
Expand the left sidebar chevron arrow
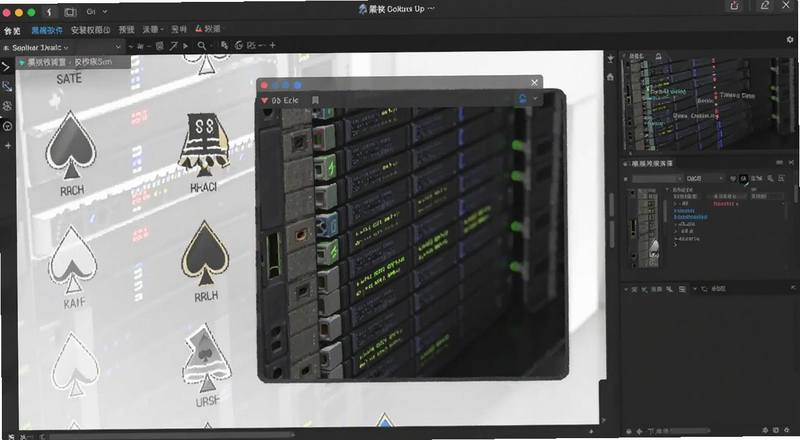(6, 67)
